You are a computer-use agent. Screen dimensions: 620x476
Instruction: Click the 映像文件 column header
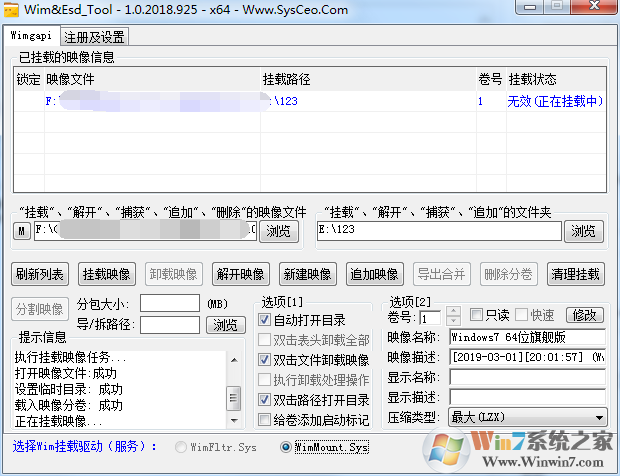pos(152,79)
